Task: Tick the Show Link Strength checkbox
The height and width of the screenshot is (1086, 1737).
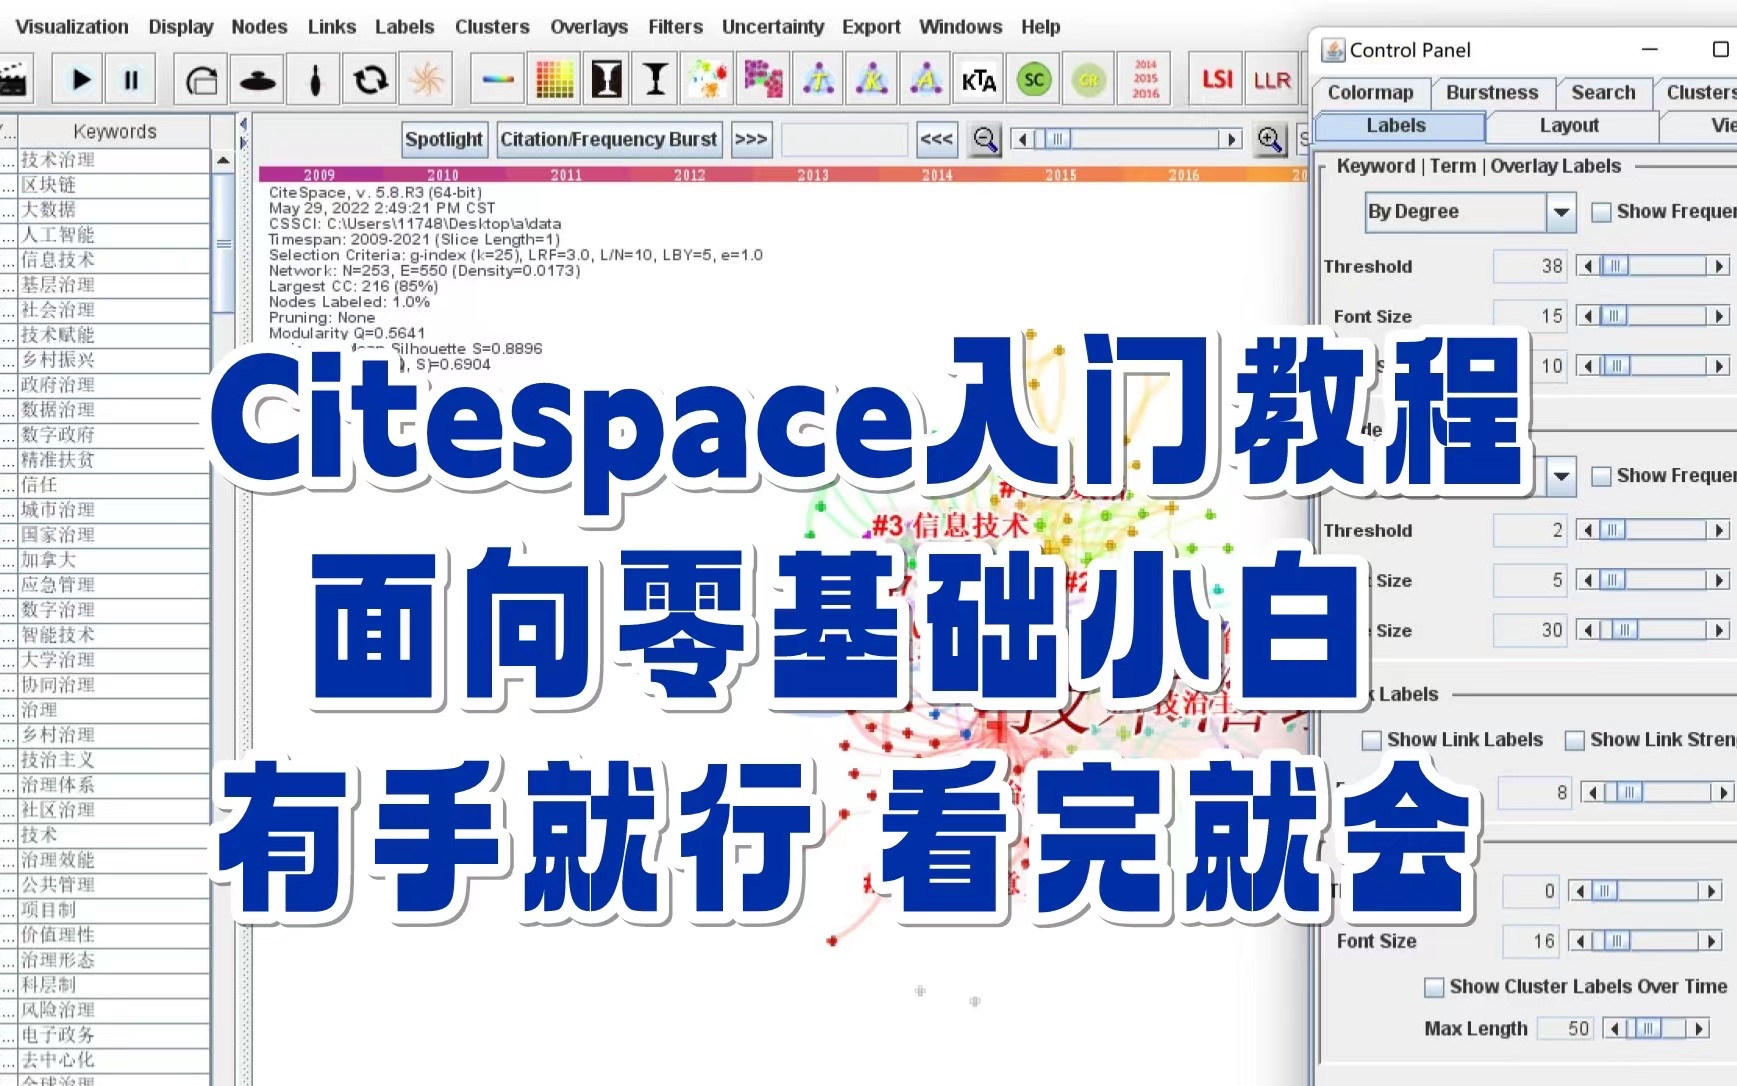Action: click(x=1575, y=740)
